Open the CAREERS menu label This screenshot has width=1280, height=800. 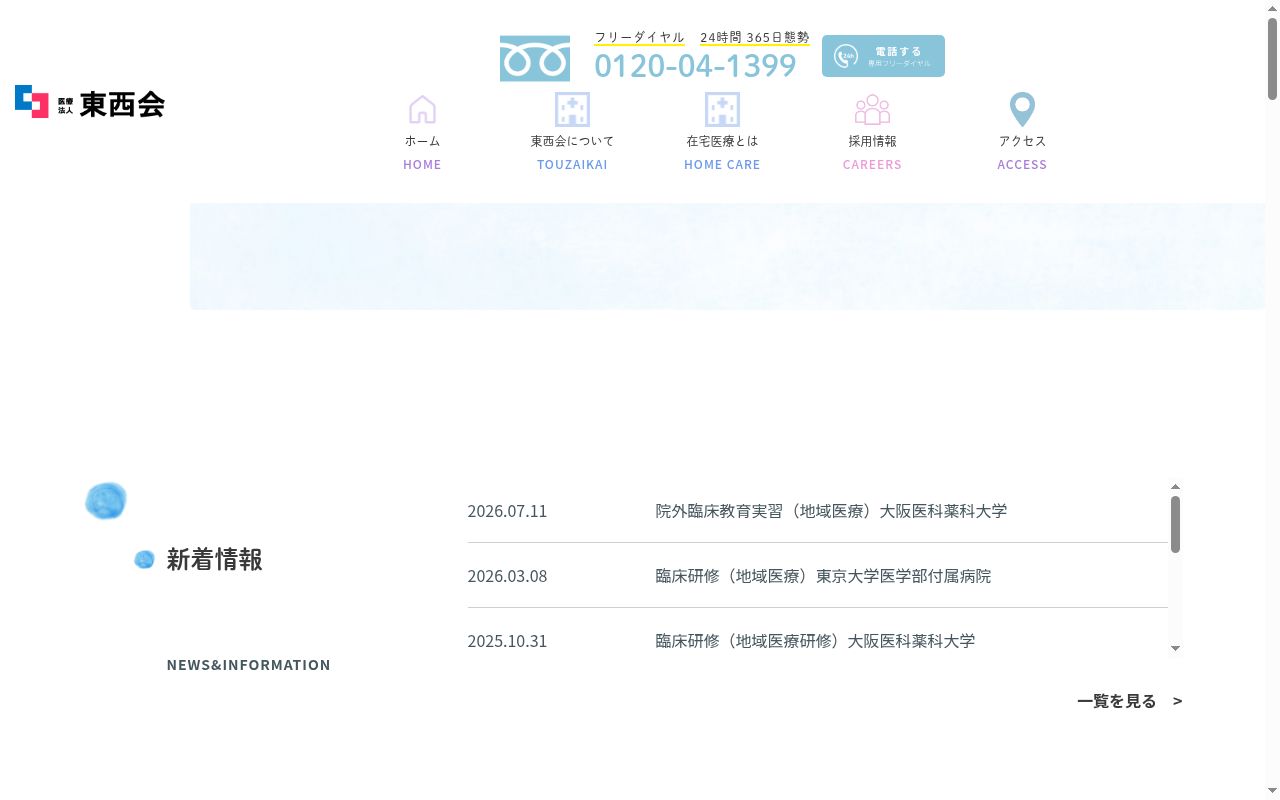[872, 164]
